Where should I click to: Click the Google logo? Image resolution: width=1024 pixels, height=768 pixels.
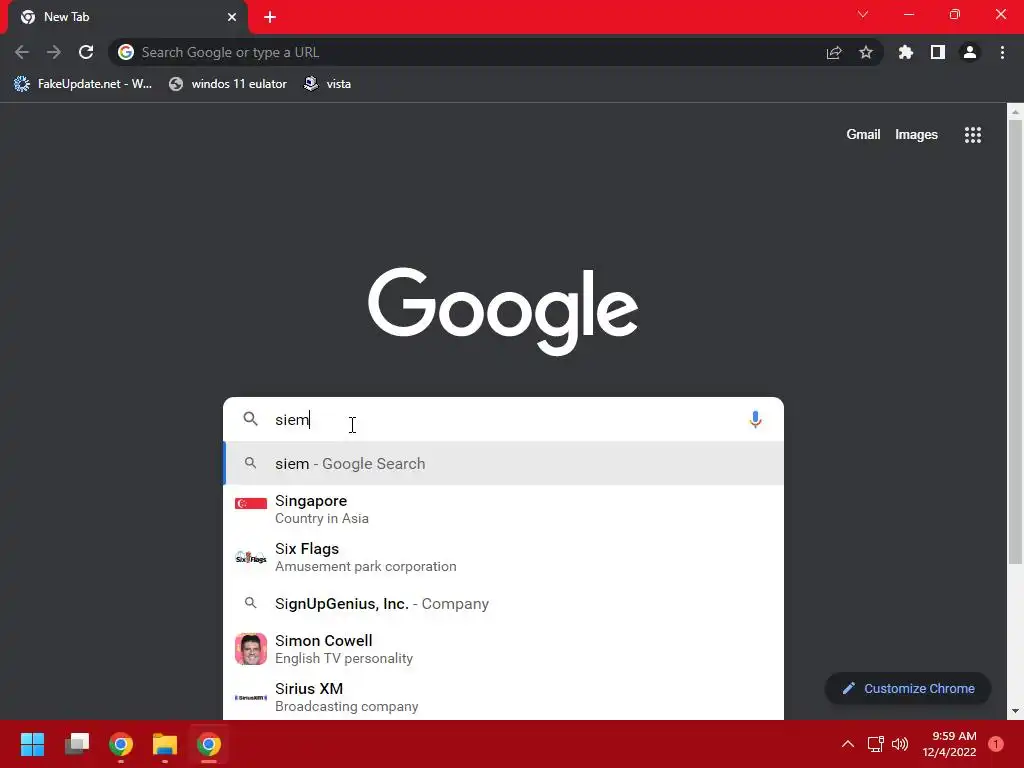point(503,310)
